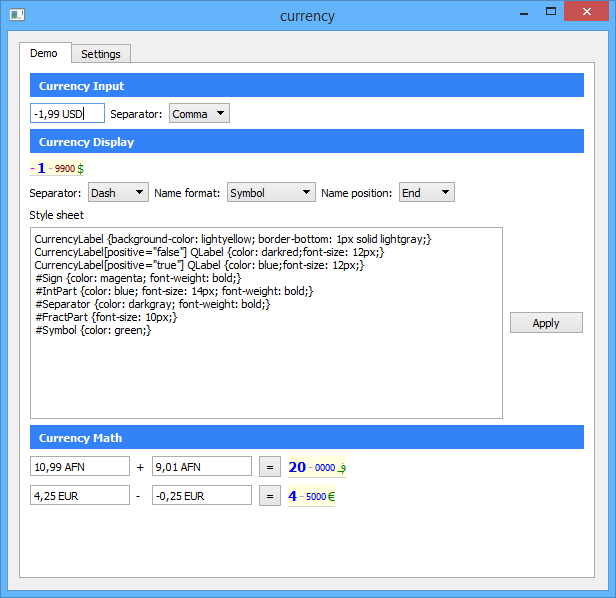Click the application icon in title bar

coord(17,15)
